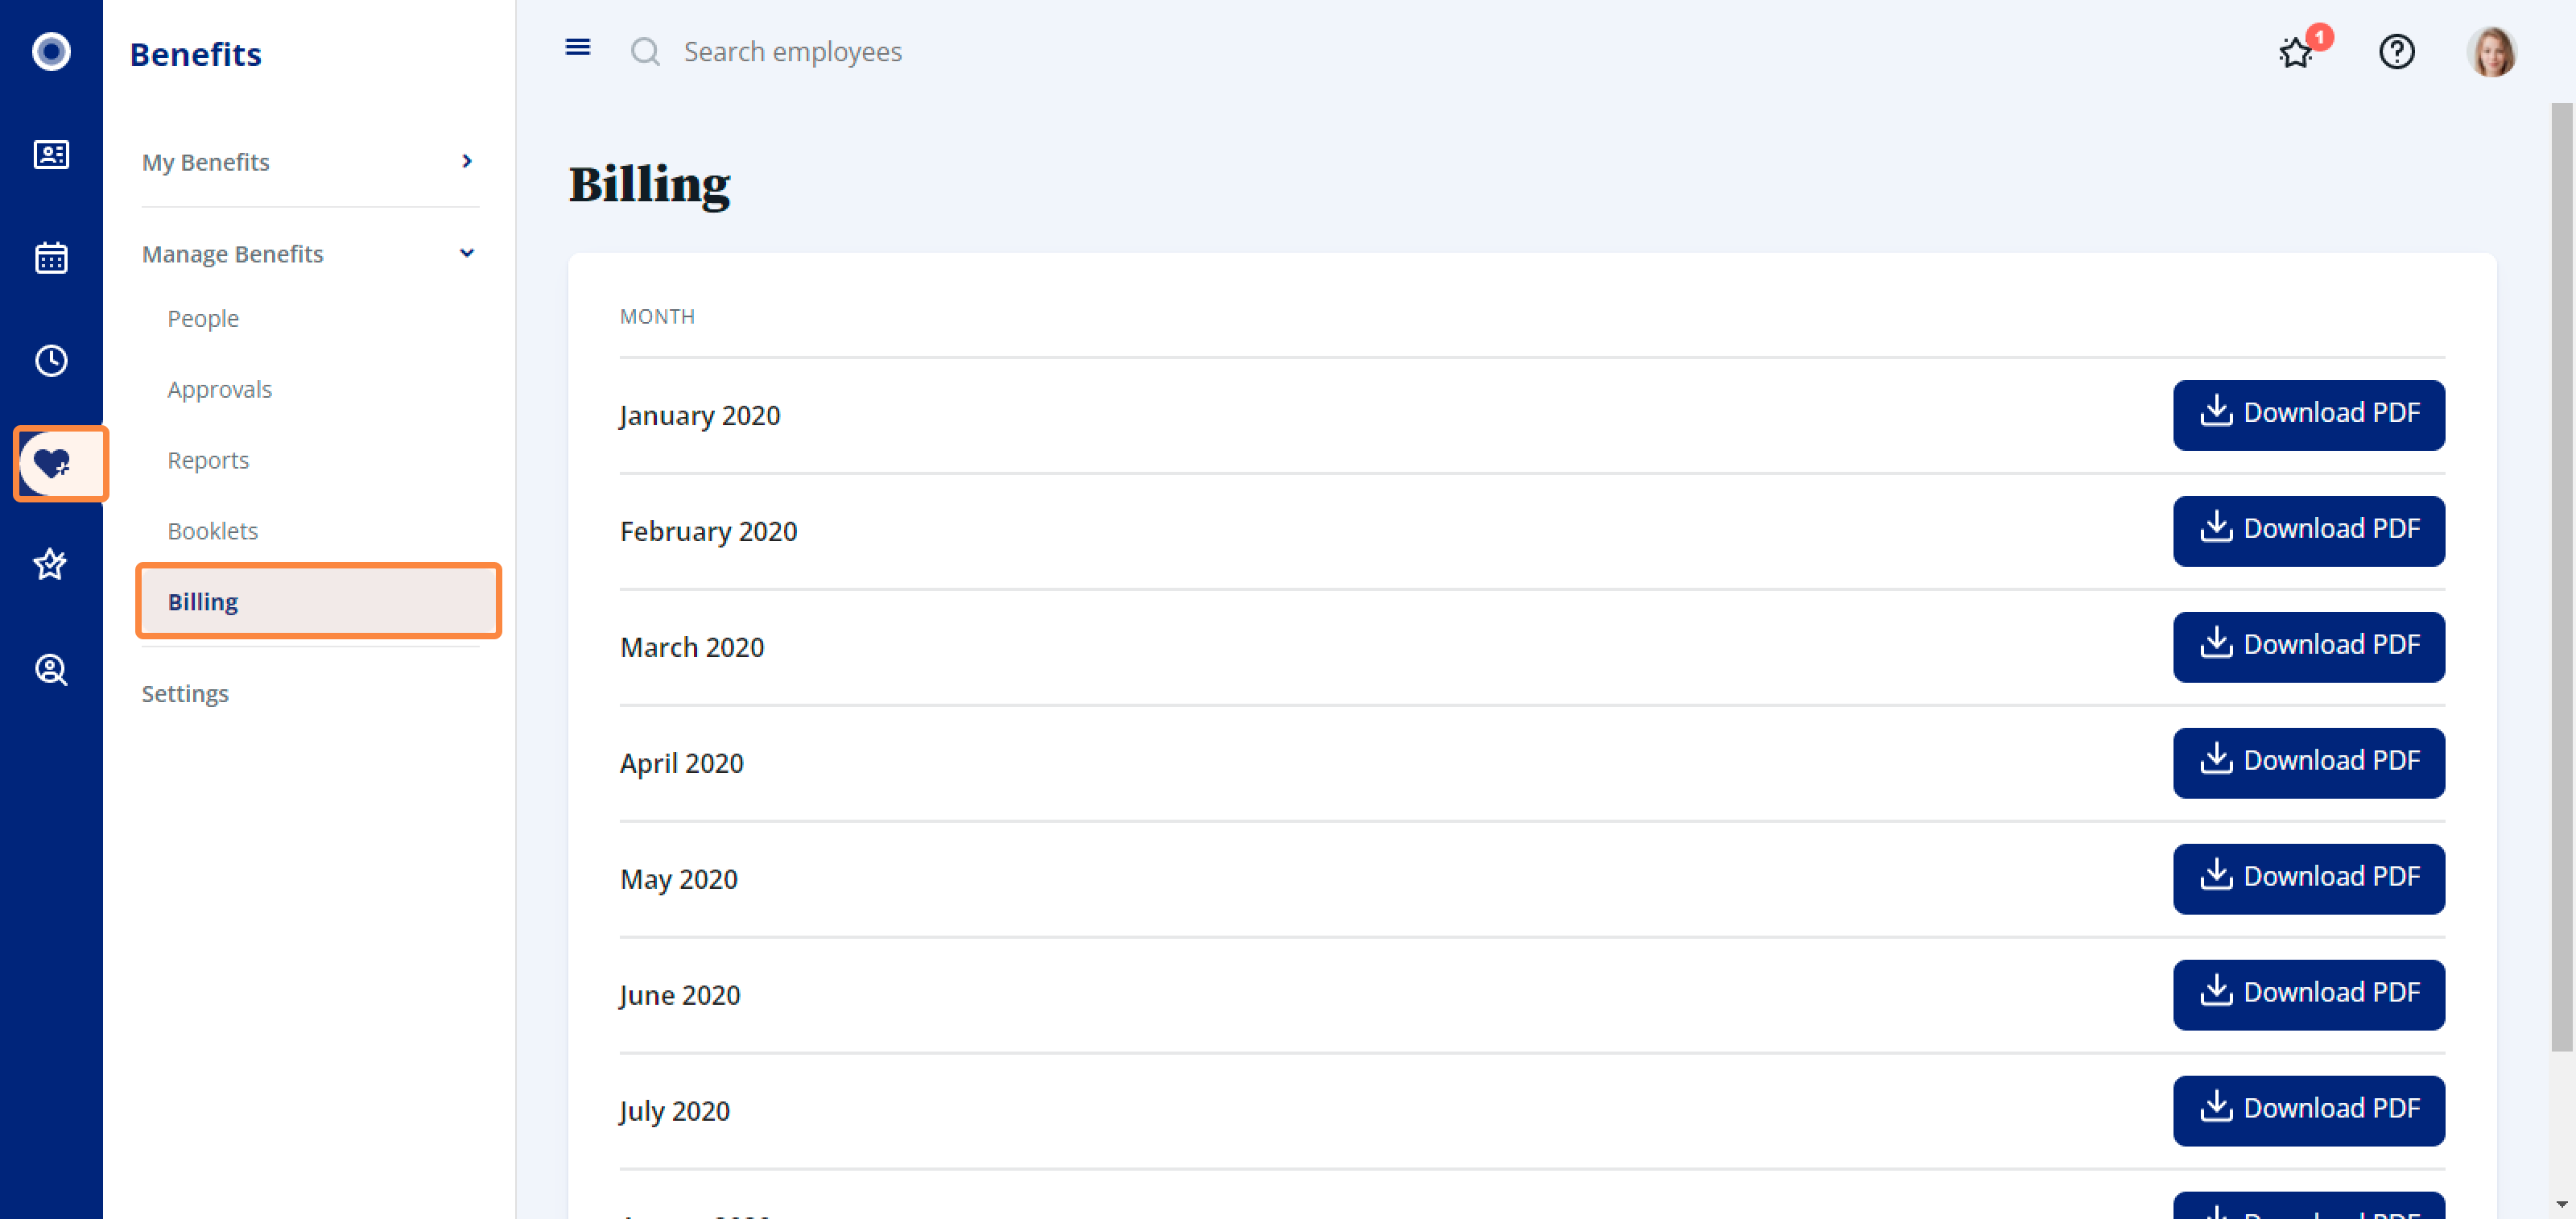Click the March 2020 row text
Viewport: 2576px width, 1219px height.
pyautogui.click(x=692, y=647)
